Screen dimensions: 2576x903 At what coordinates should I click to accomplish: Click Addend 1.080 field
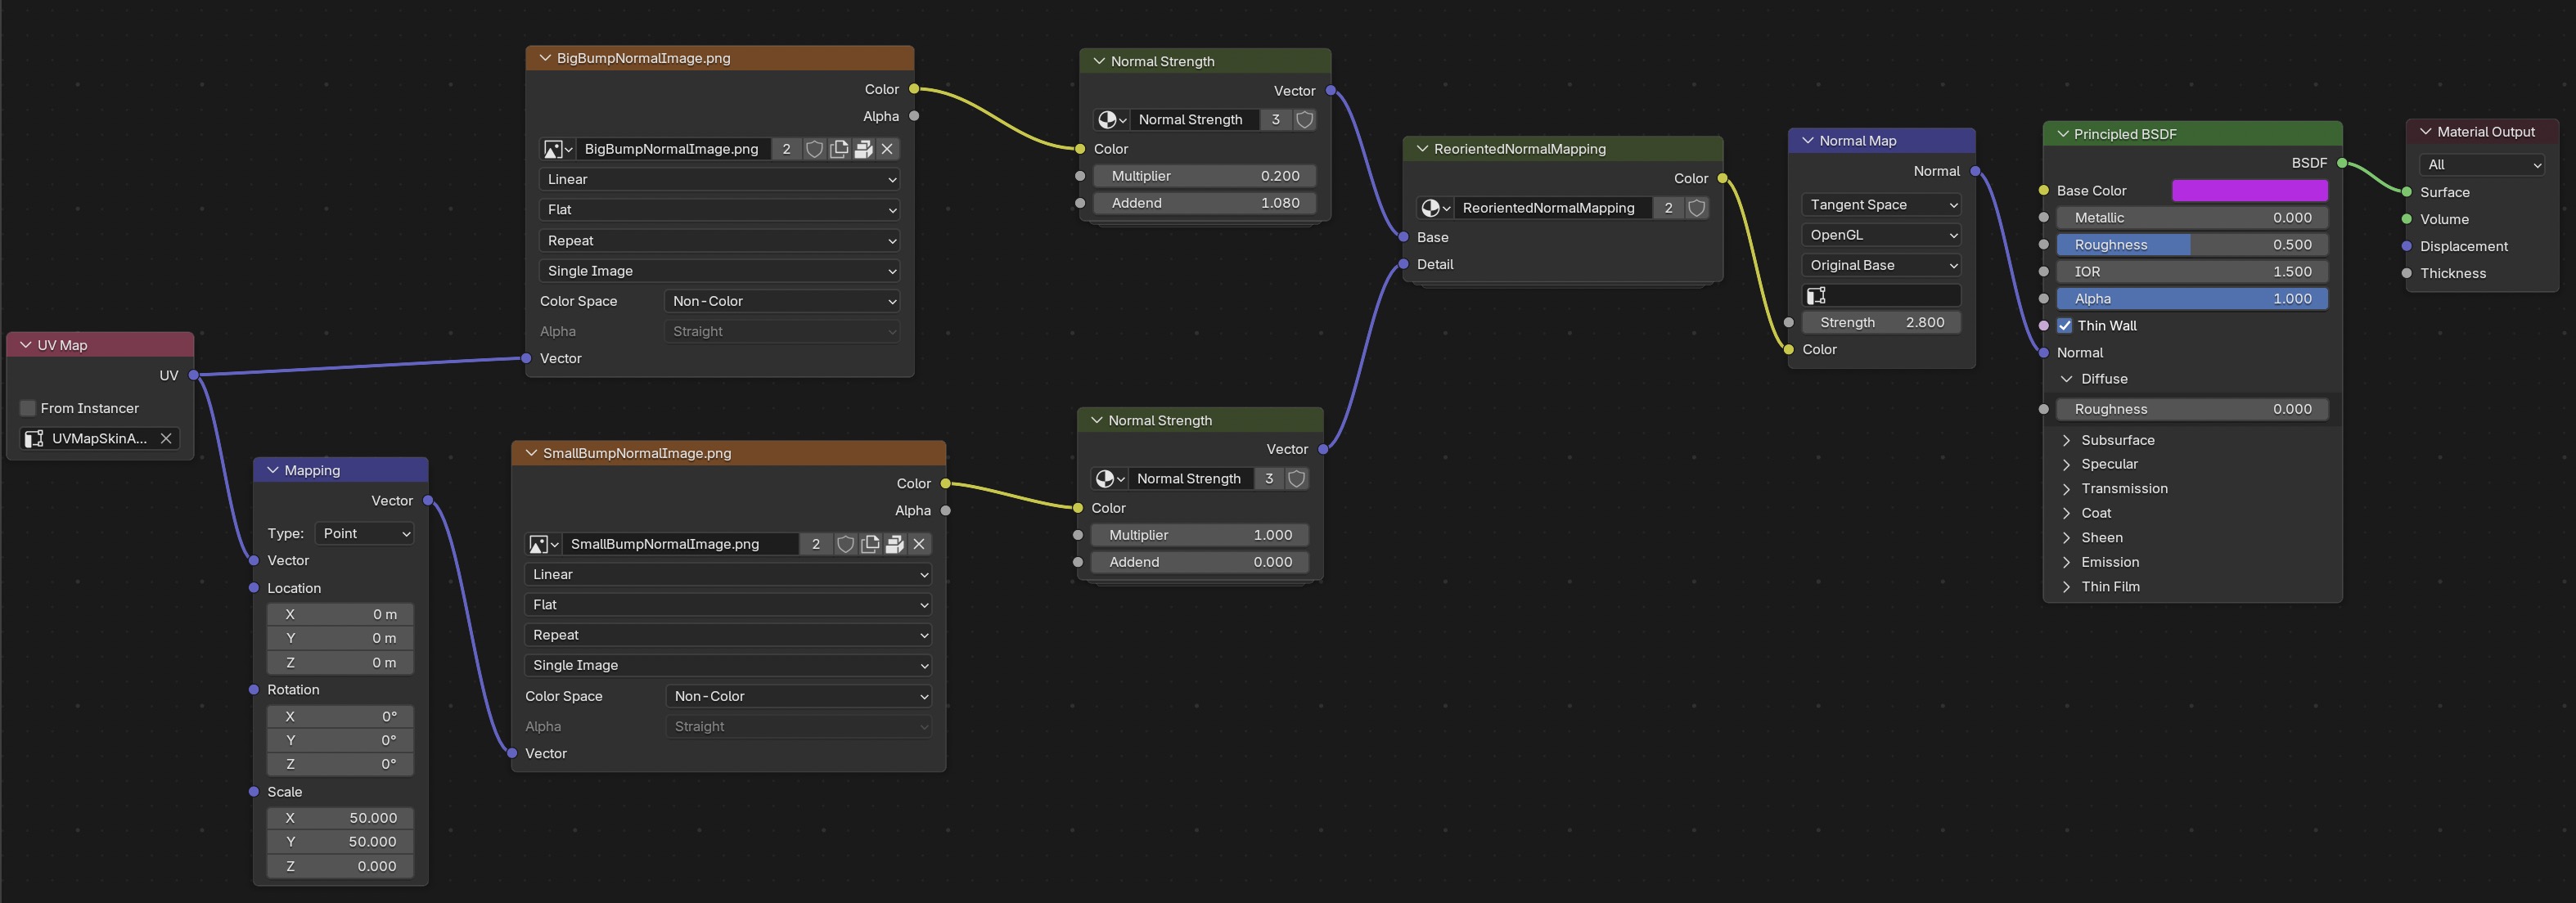pyautogui.click(x=1205, y=203)
